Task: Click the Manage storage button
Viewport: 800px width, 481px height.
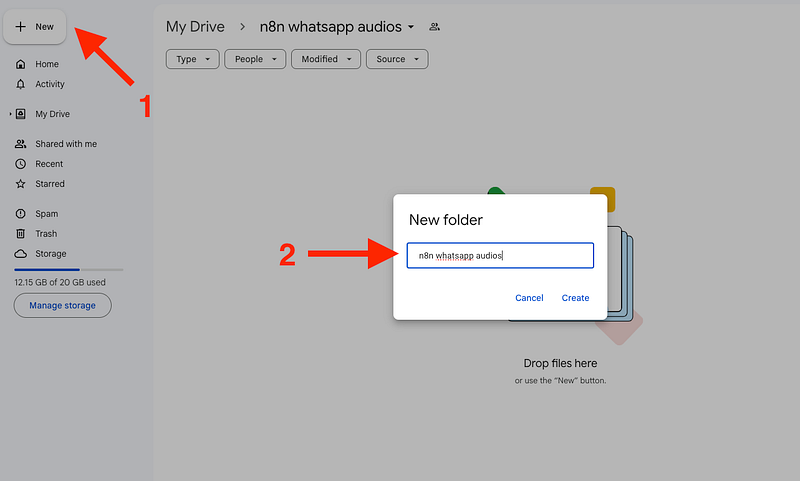Action: pyautogui.click(x=63, y=305)
